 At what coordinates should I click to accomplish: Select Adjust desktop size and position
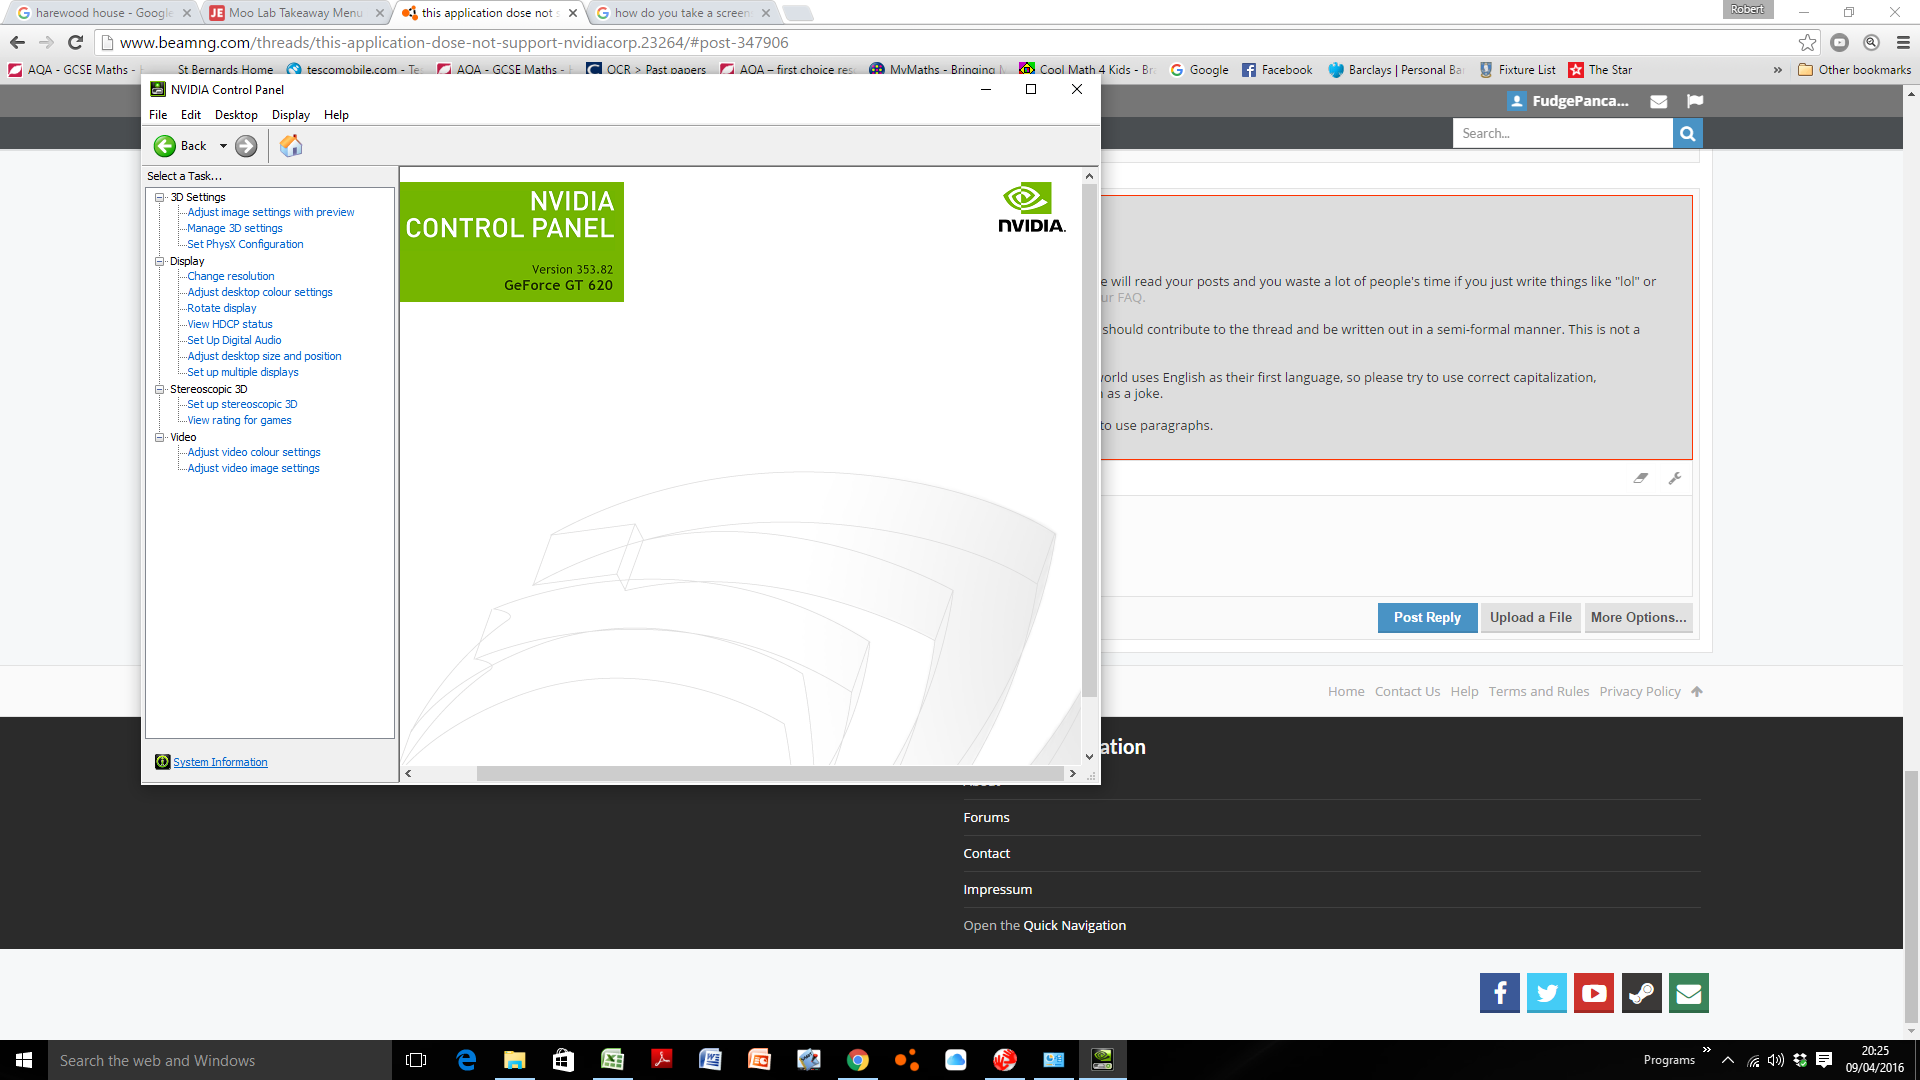tap(264, 356)
